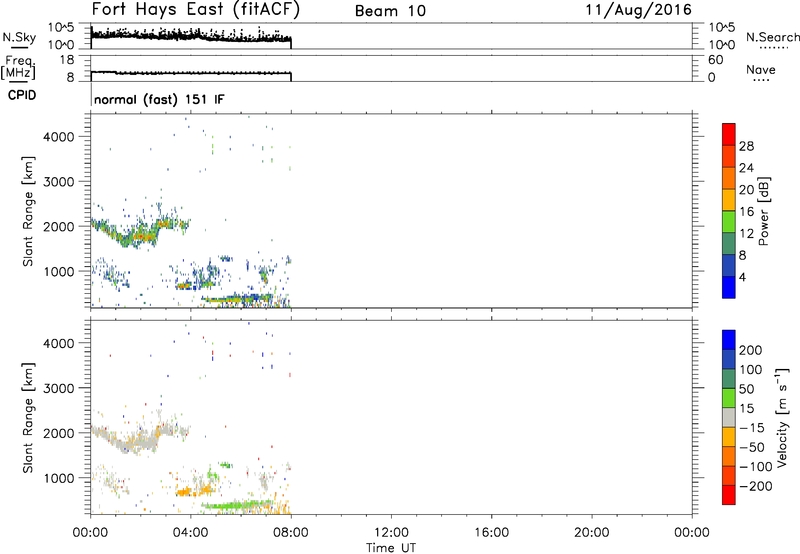Click the Velocity [m s⁻¹] colorbar label
Viewport: 800px width, 554px height.
[x=781, y=417]
